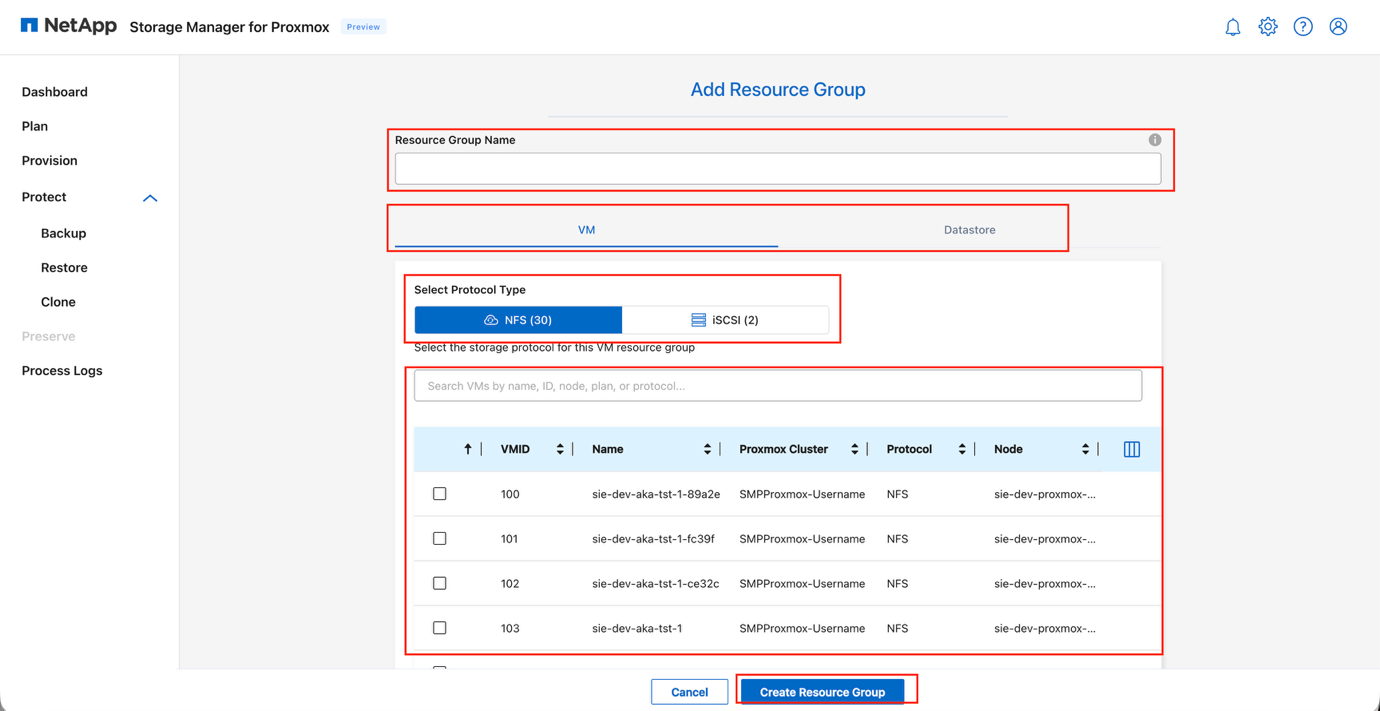1380x711 pixels.
Task: Click the search VMs input field
Action: click(777, 385)
